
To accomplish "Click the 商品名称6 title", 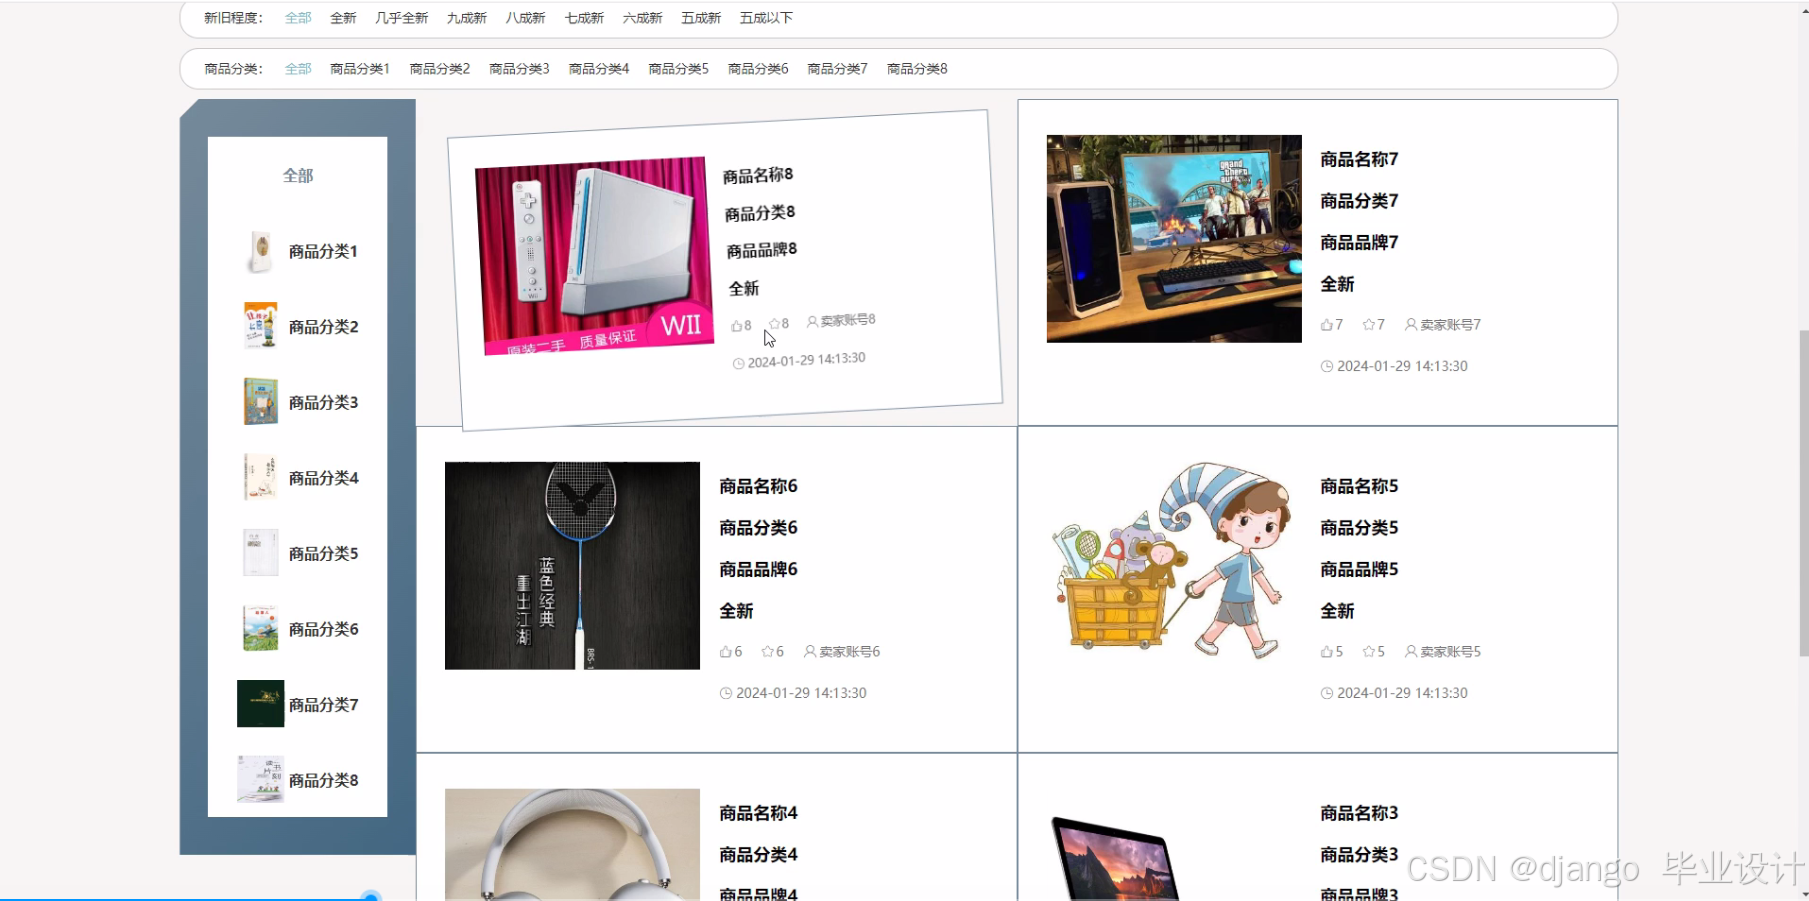I will click(758, 487).
